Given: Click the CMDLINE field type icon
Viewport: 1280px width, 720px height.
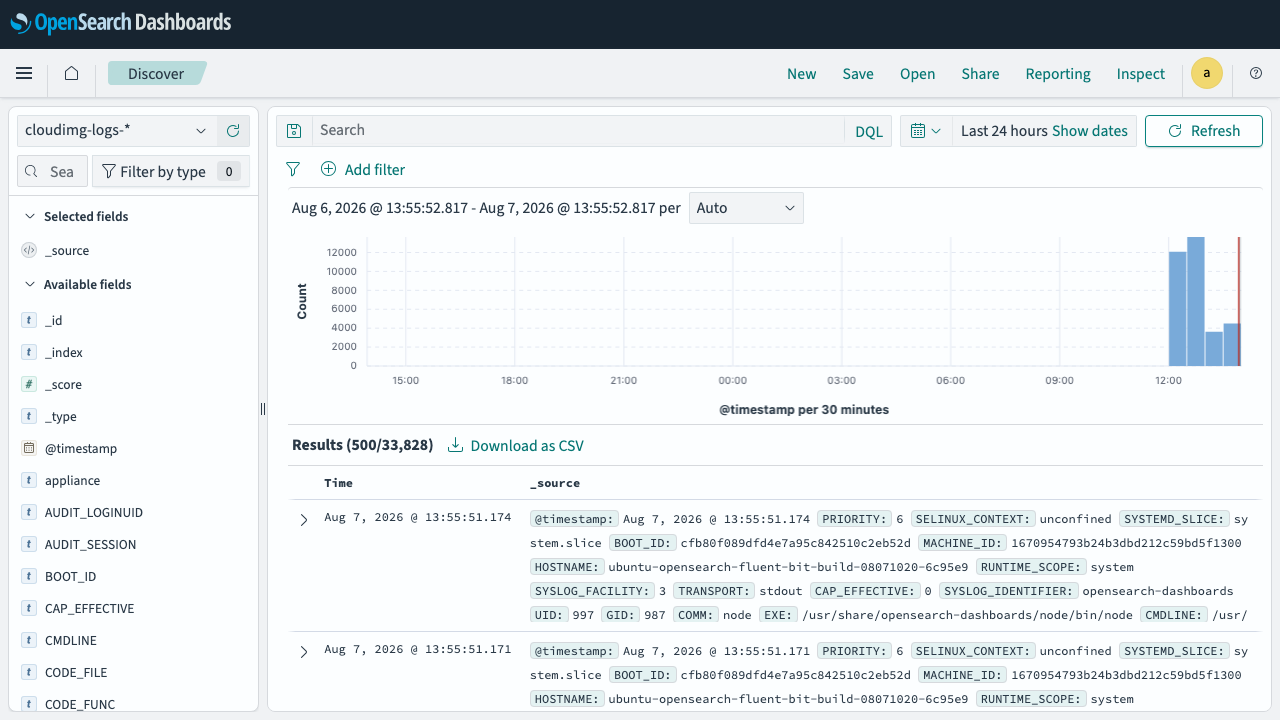Looking at the screenshot, I should 29,641.
